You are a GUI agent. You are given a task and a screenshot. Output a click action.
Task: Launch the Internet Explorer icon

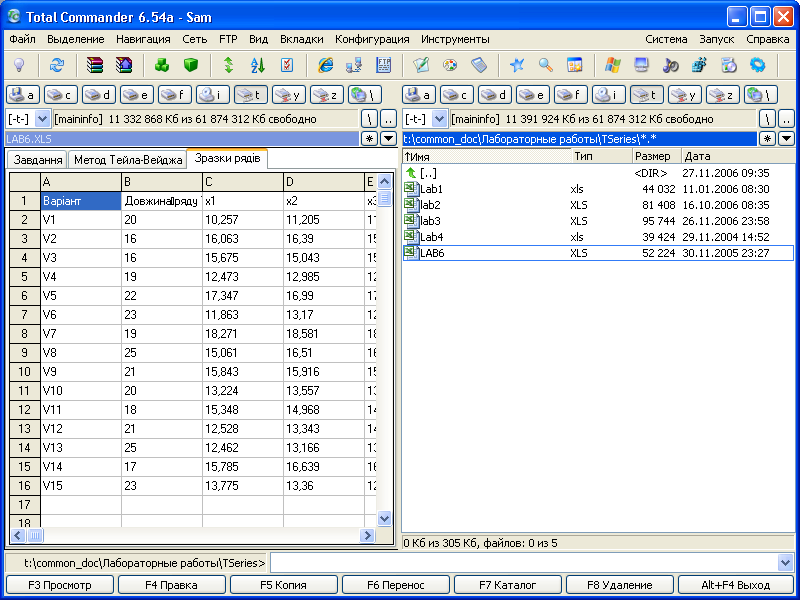tap(325, 65)
